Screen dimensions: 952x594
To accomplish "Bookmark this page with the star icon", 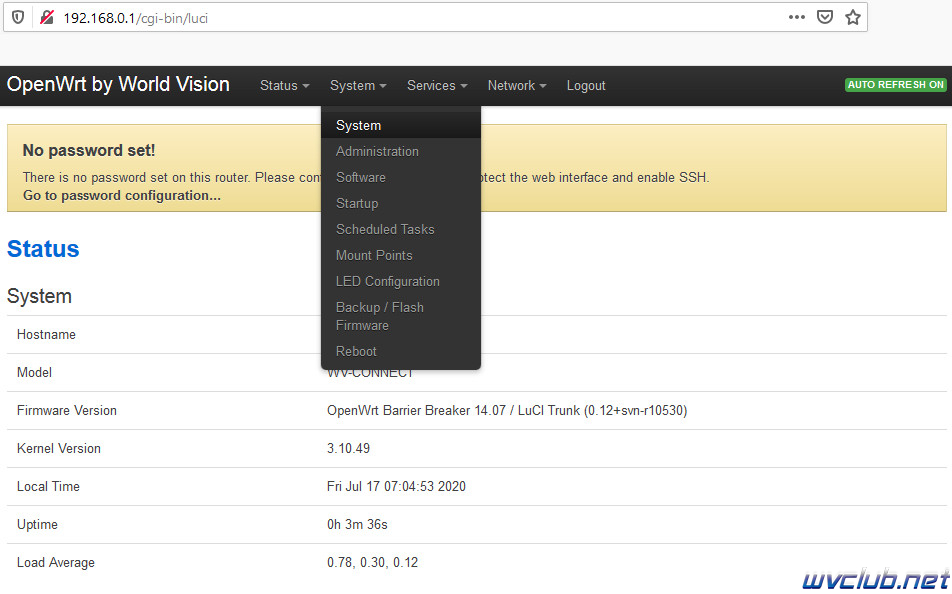I will pos(852,17).
